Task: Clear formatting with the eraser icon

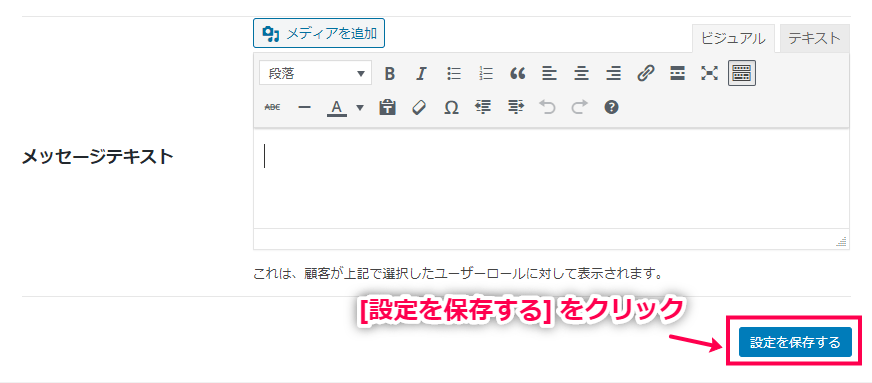Action: [x=419, y=107]
